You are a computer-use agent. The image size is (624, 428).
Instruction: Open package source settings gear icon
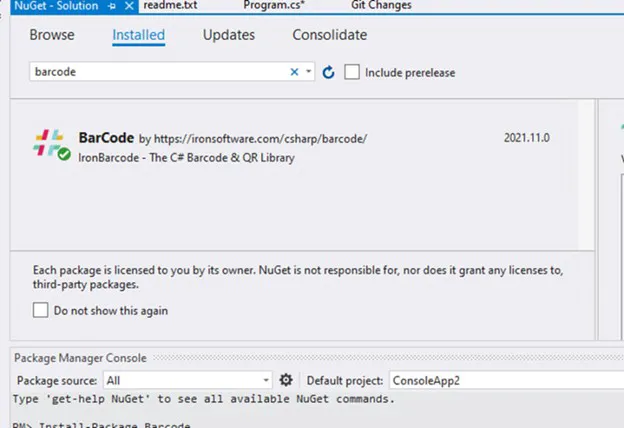286,380
